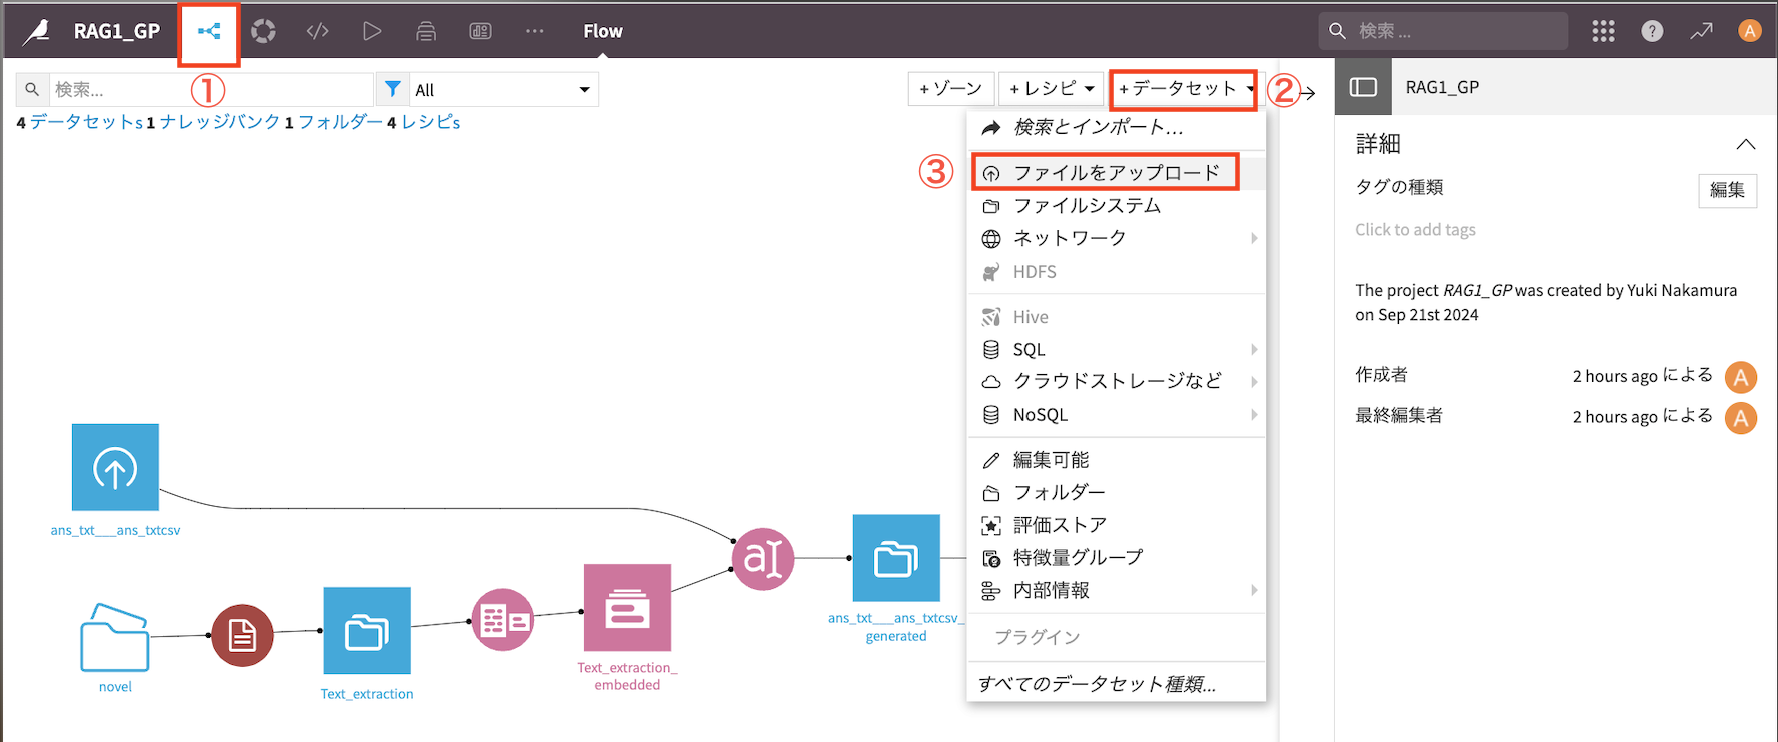The width and height of the screenshot is (1778, 742).
Task: Click the RAG1_GP project name
Action: pos(117,31)
